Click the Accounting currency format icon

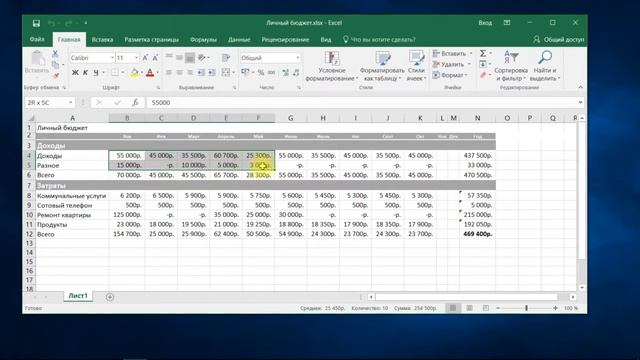coord(245,73)
